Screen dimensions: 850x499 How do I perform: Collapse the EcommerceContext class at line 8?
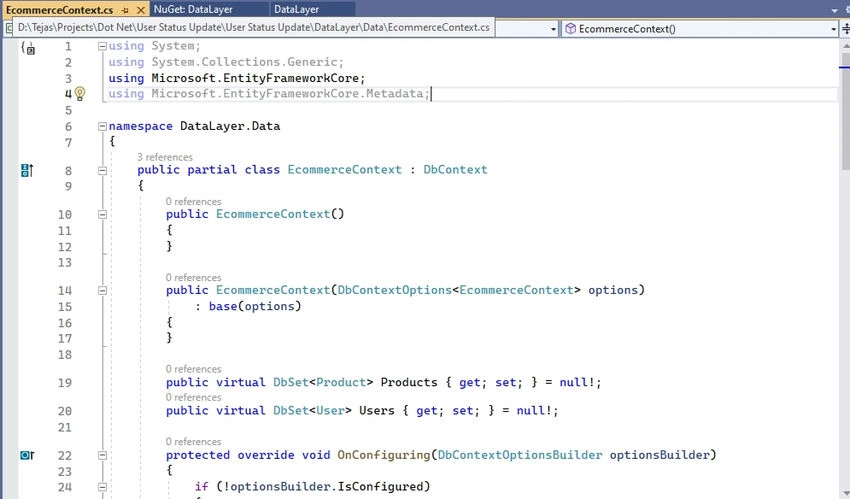coord(102,170)
